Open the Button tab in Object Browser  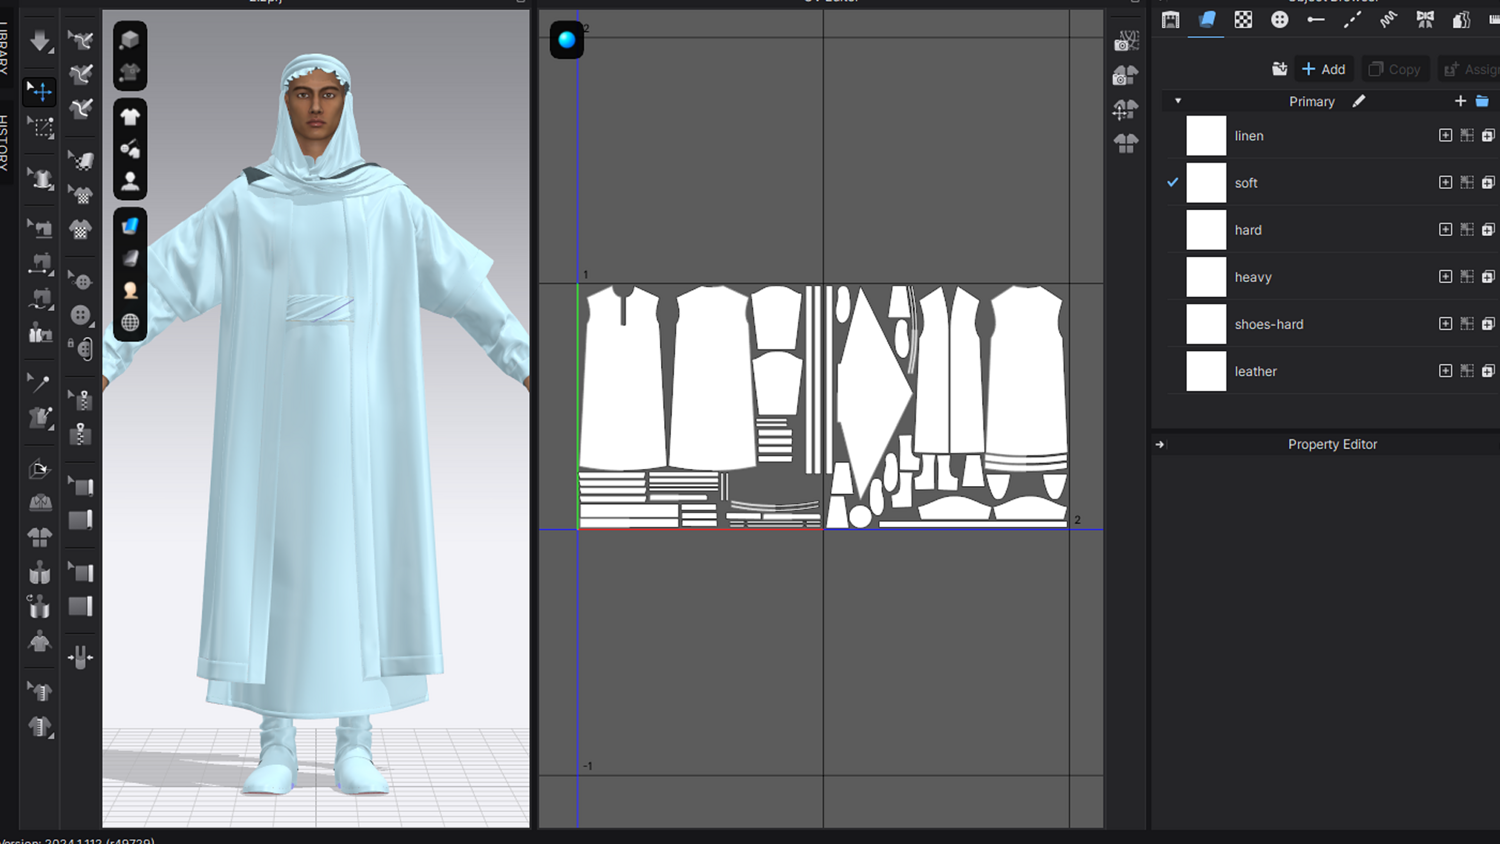point(1279,19)
